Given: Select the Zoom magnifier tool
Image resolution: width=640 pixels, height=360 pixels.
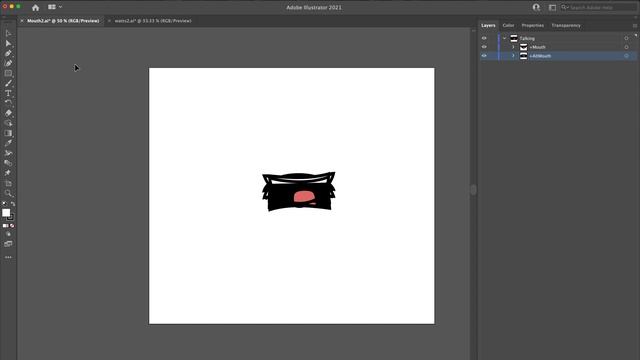Looking at the screenshot, I should [x=8, y=193].
